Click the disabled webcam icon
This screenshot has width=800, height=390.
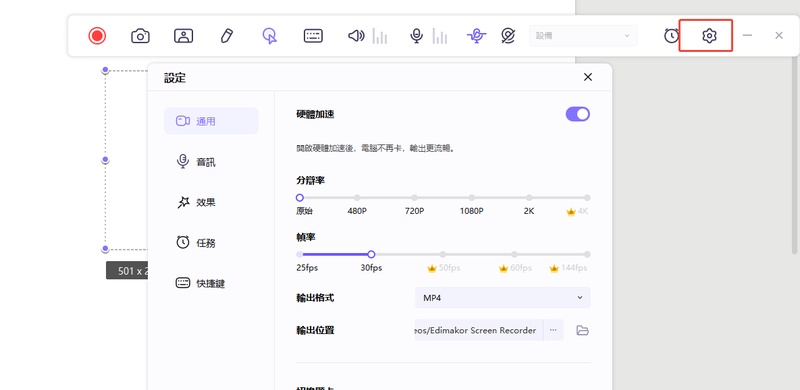508,36
